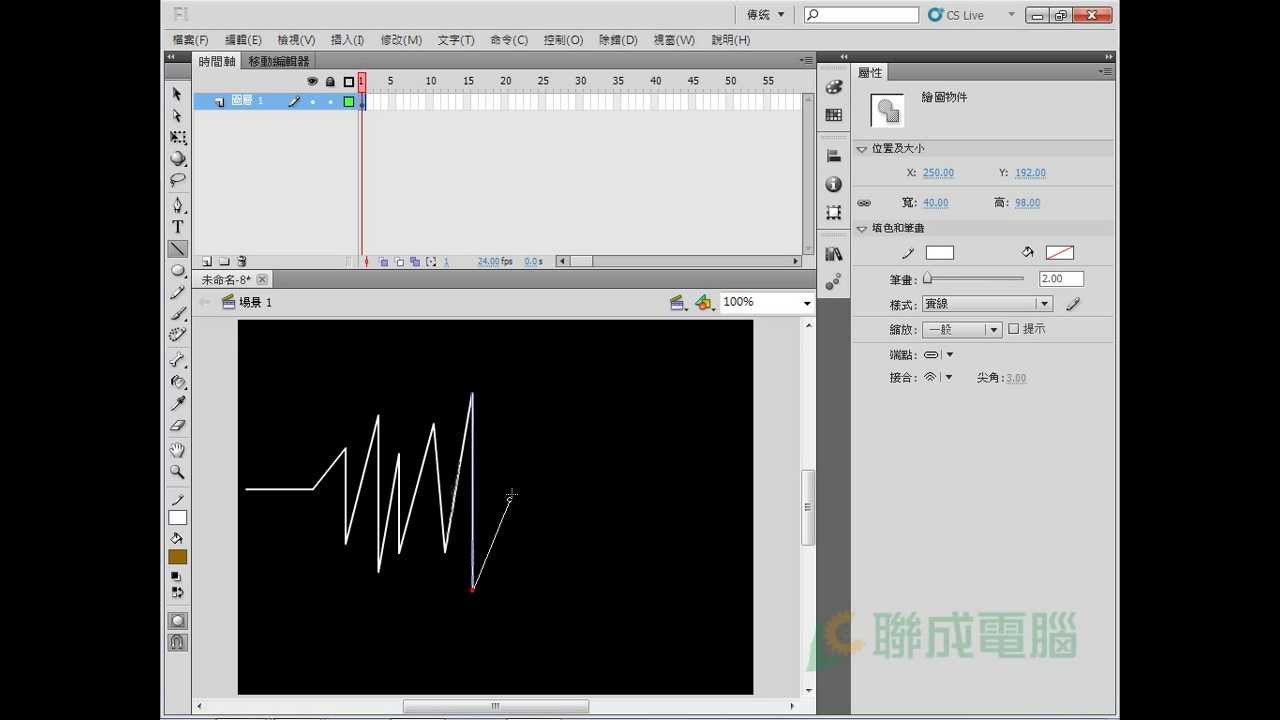Select the white arrow Subselection tool
Viewport: 1280px width, 720px height.
177,116
